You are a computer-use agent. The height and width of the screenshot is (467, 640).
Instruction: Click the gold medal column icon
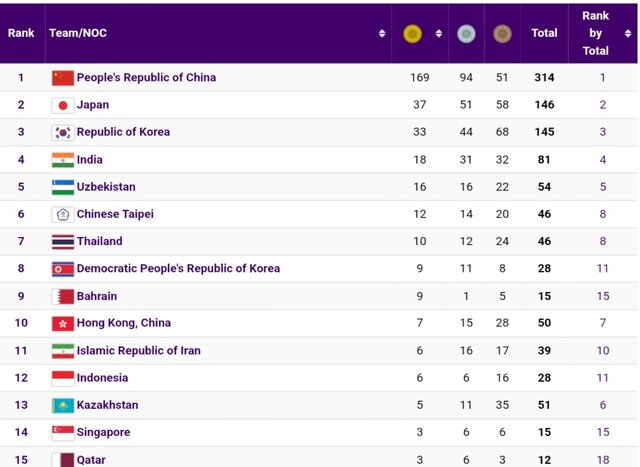(x=412, y=34)
